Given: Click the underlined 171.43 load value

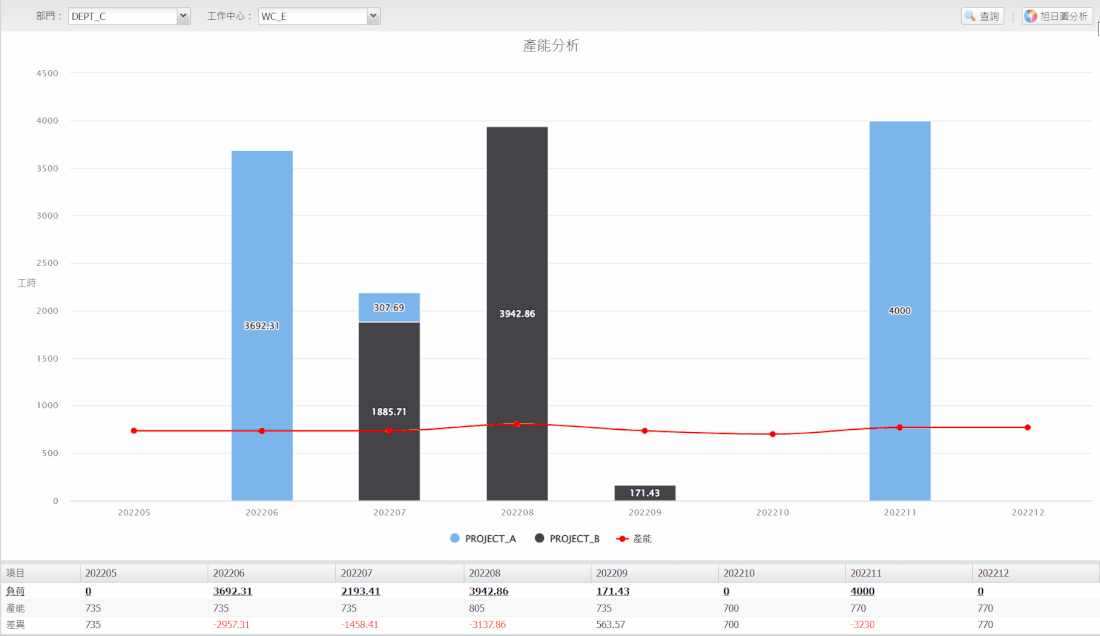Looking at the screenshot, I should (x=612, y=591).
